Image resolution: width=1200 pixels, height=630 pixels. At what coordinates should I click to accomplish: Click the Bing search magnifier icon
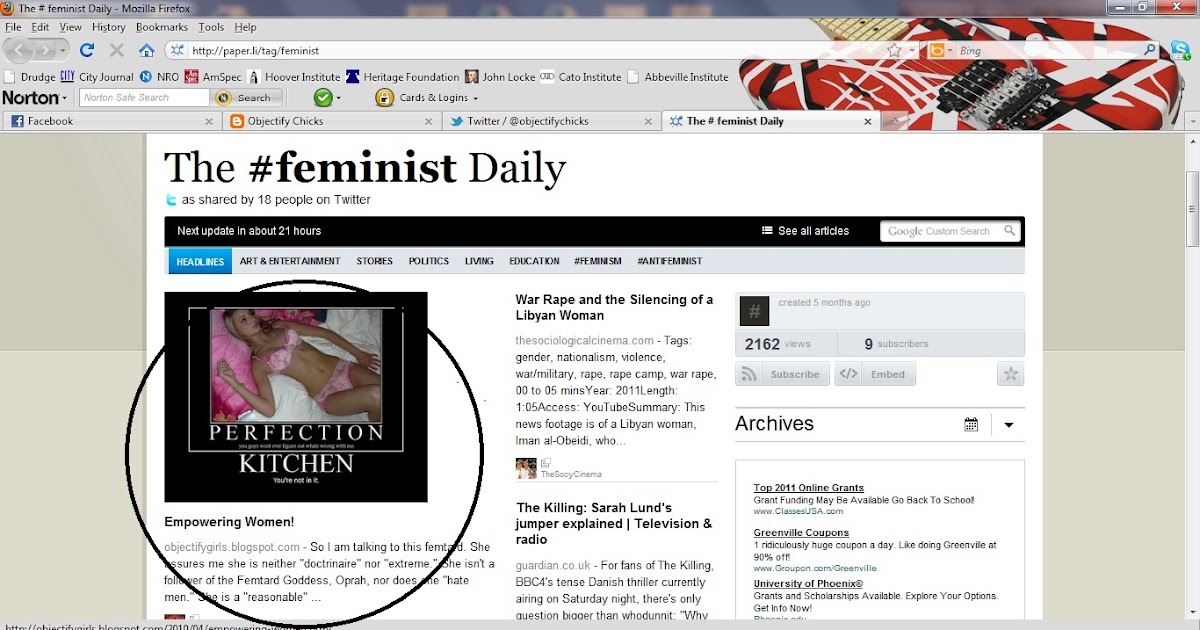(x=1150, y=50)
